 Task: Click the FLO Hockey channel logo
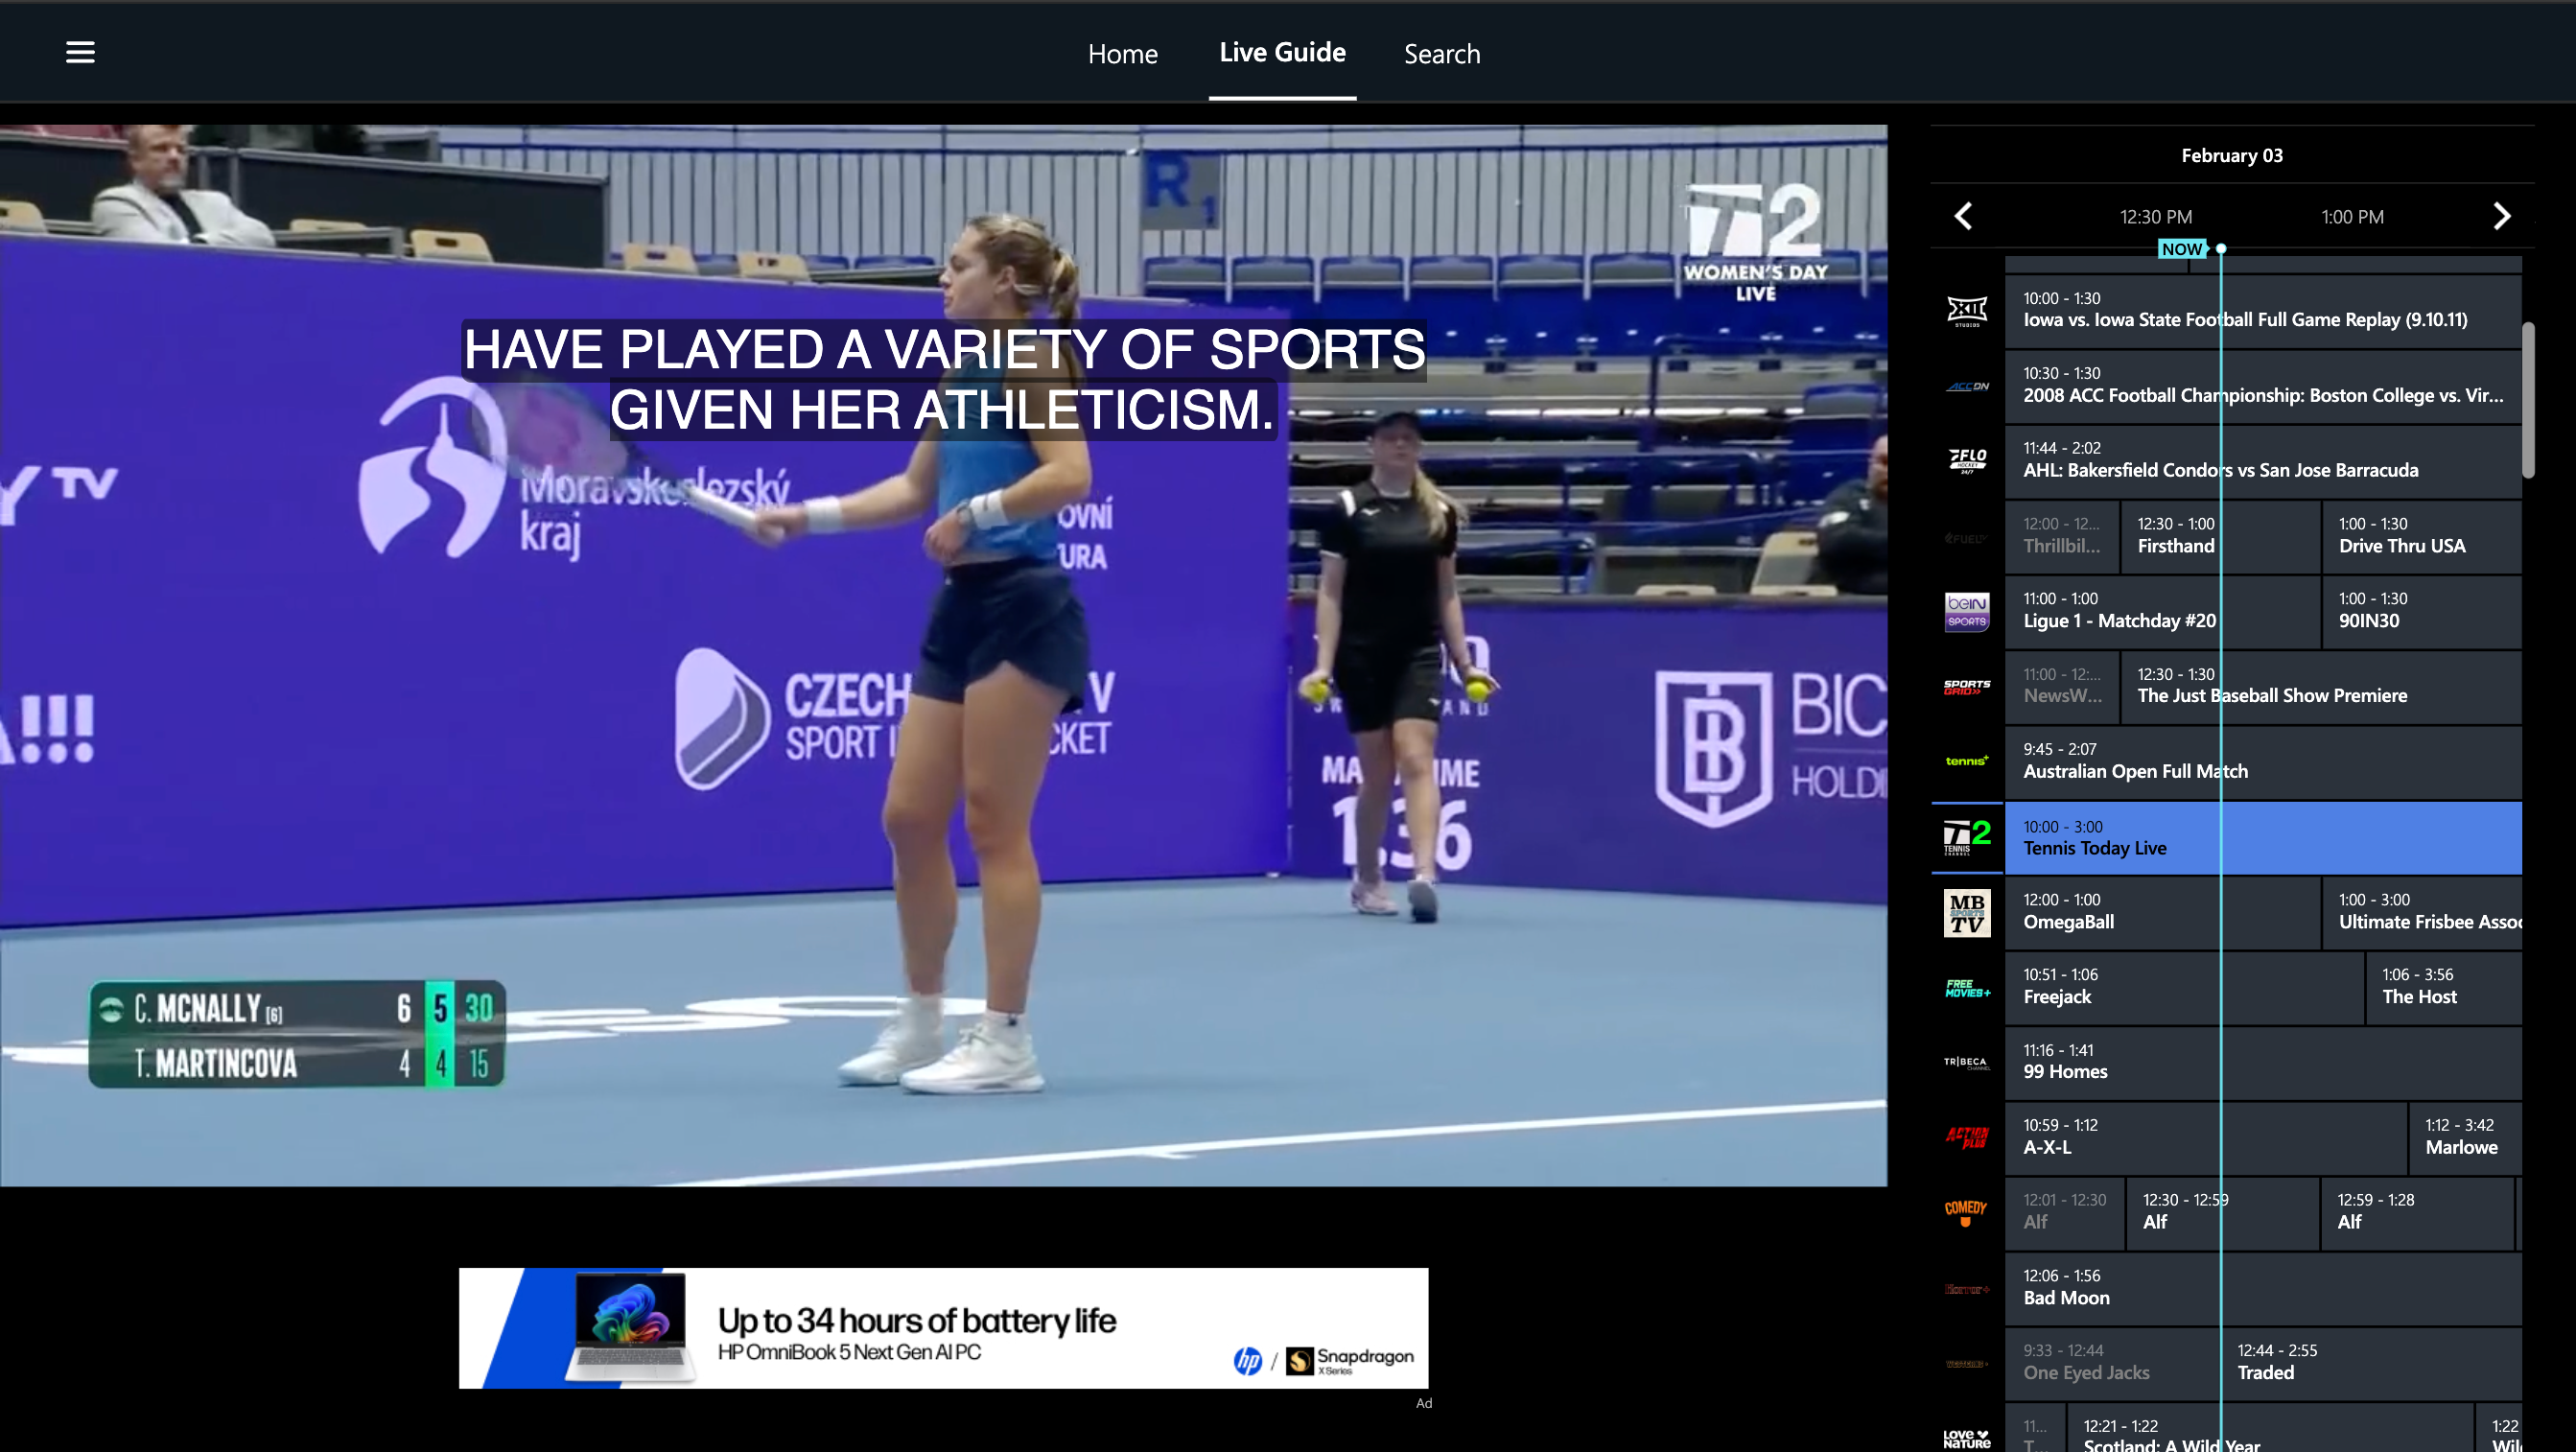pos(1966,461)
